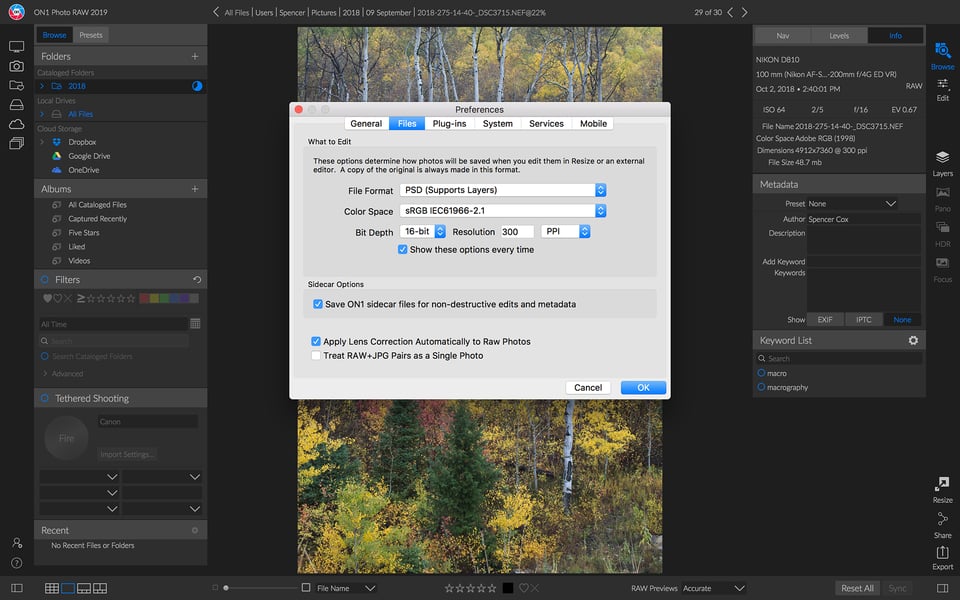The height and width of the screenshot is (600, 960).
Task: Open the Bit Depth 16-bit dropdown
Action: 422,231
